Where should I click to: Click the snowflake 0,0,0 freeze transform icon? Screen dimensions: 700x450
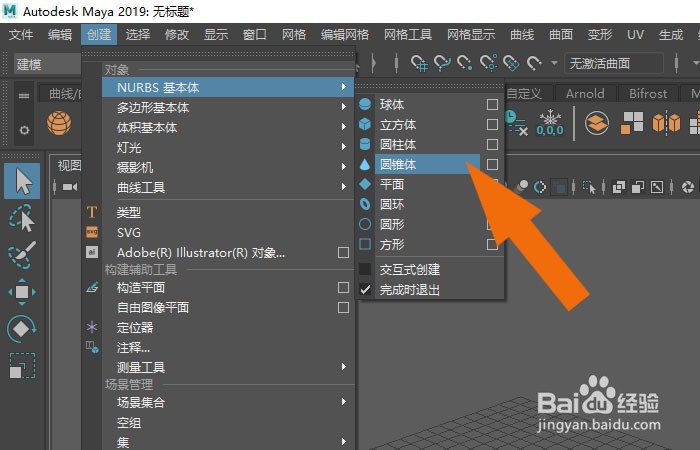550,123
